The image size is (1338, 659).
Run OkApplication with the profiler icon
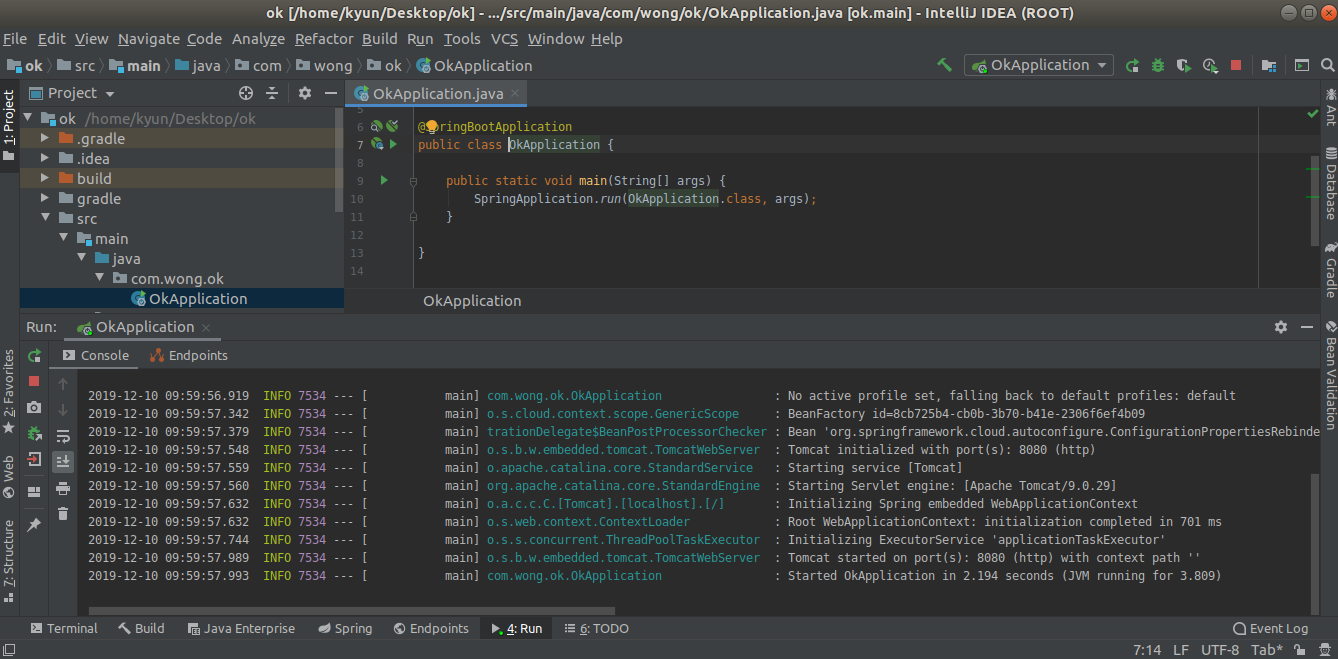(x=1210, y=65)
